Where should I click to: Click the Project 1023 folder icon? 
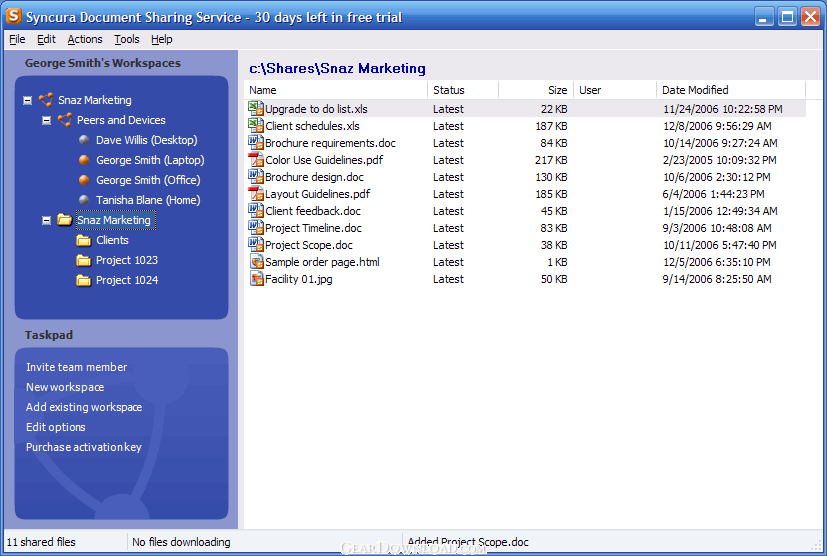click(83, 261)
